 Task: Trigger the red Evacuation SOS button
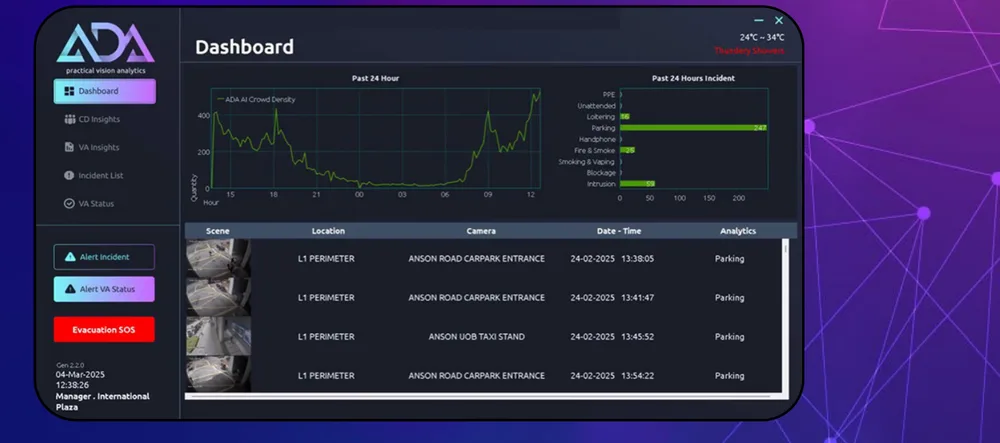tap(104, 330)
